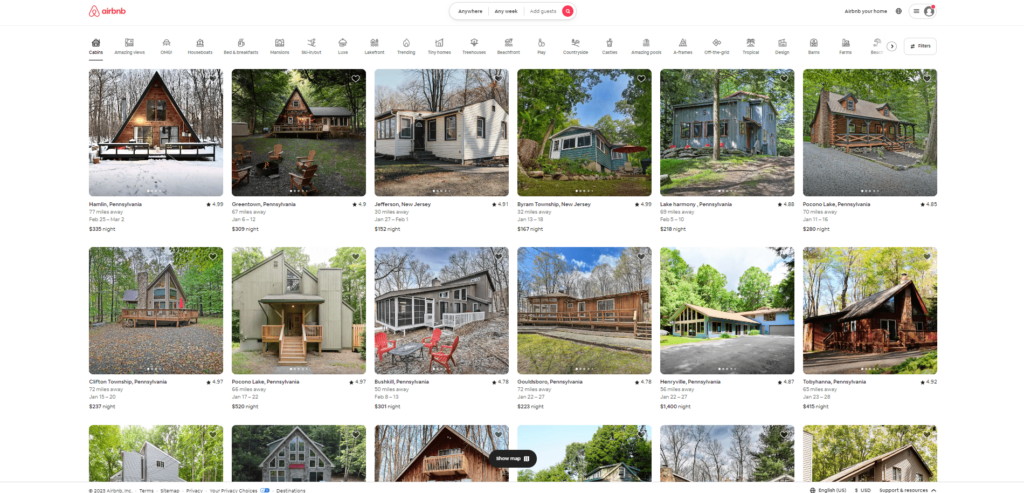Select the Tiny homes category icon
Image resolution: width=1024 pixels, height=493 pixels.
pos(440,42)
